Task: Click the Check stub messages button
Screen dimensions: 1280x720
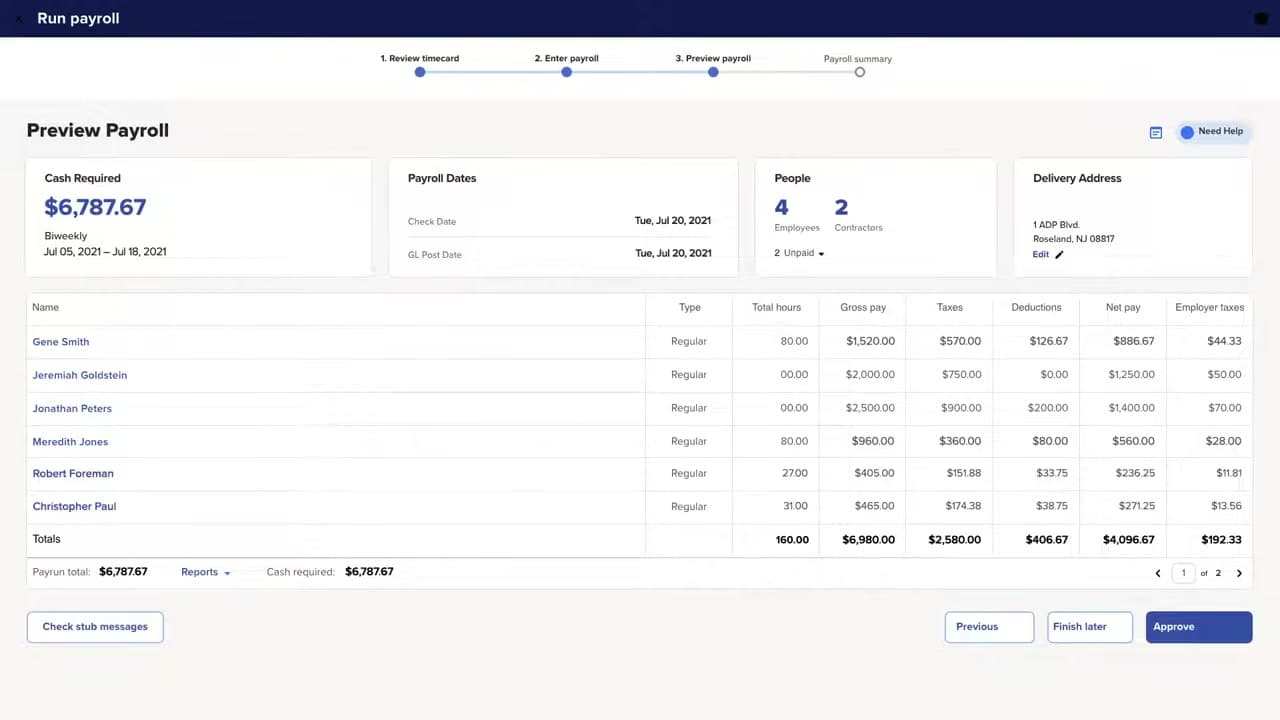Action: click(95, 627)
